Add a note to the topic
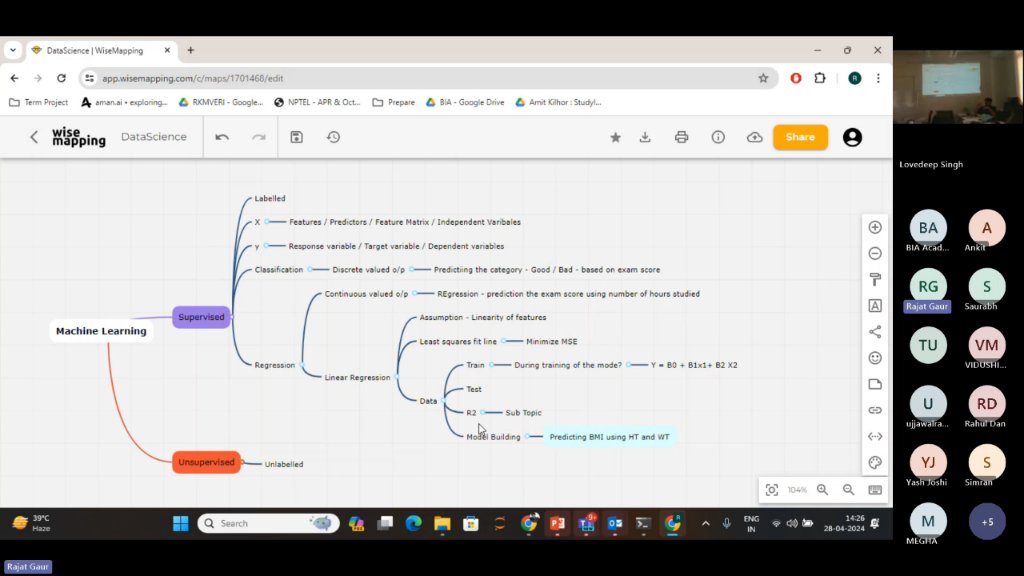 pyautogui.click(x=875, y=384)
